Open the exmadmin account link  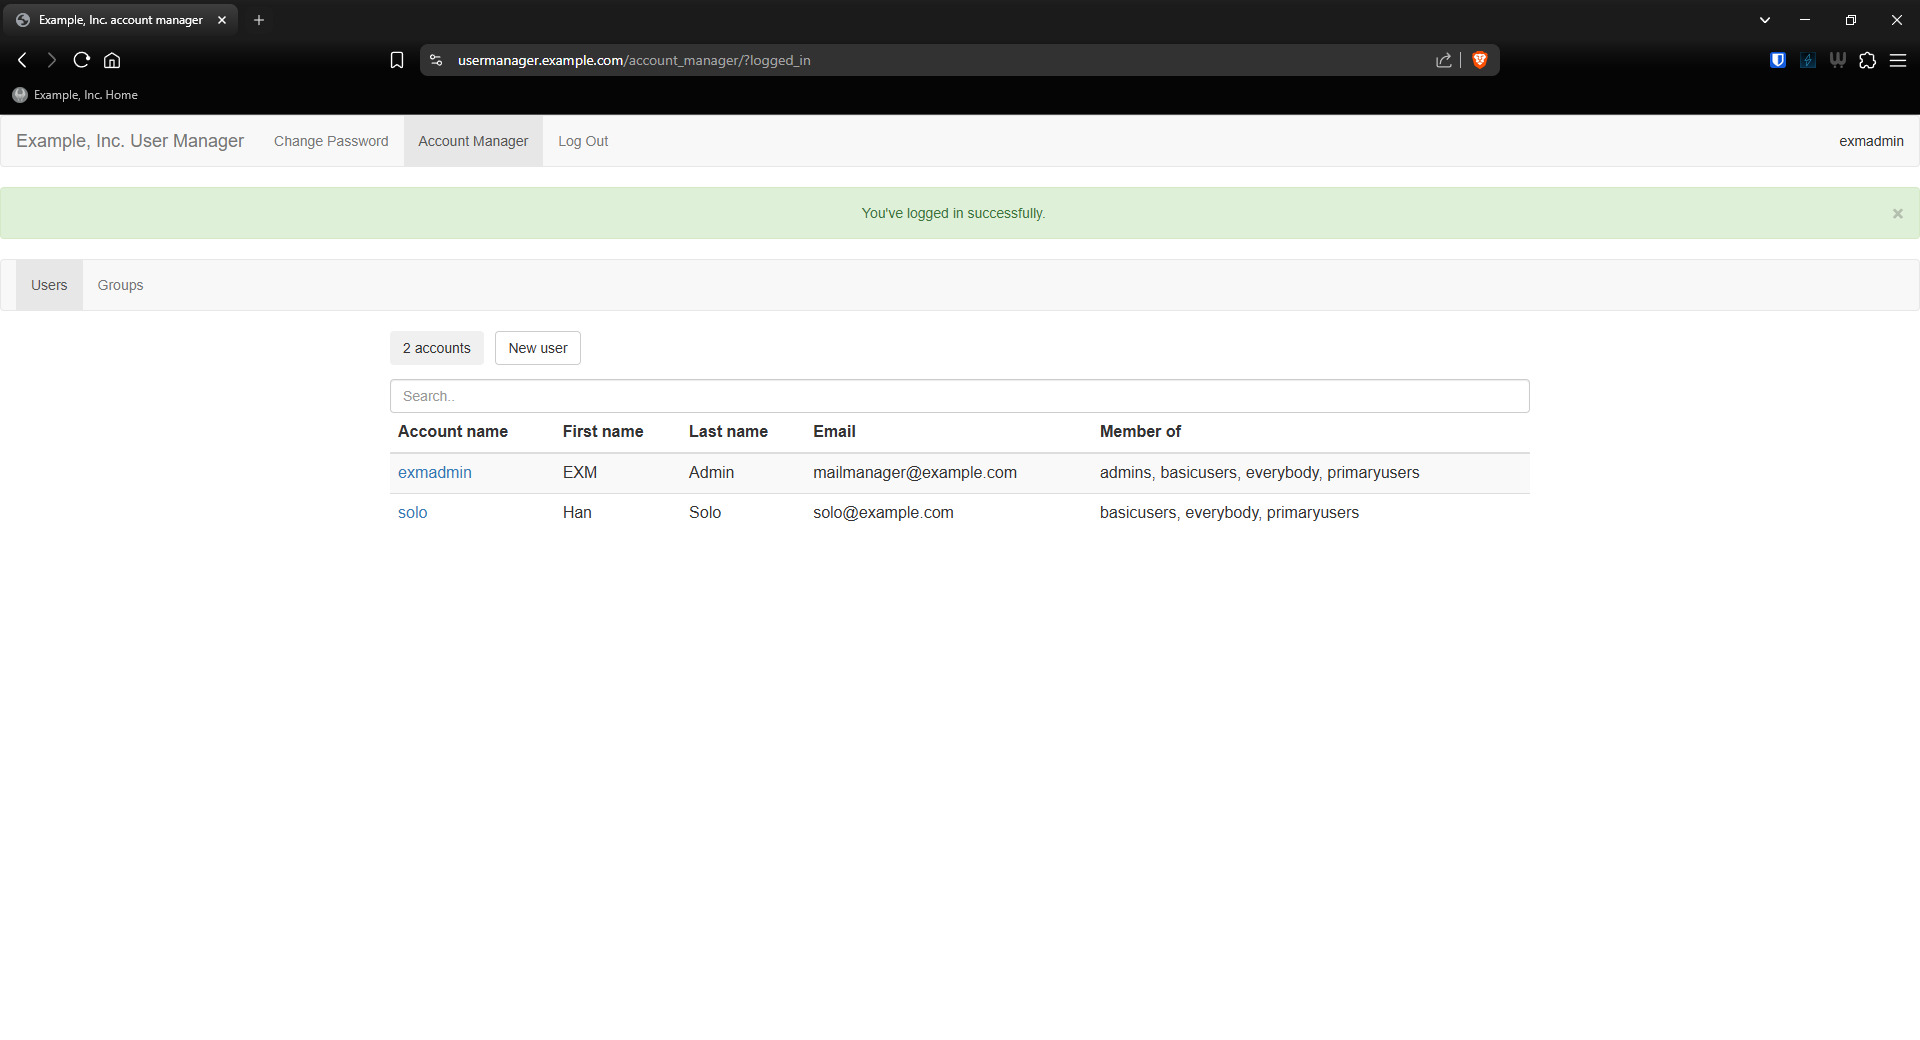tap(434, 472)
